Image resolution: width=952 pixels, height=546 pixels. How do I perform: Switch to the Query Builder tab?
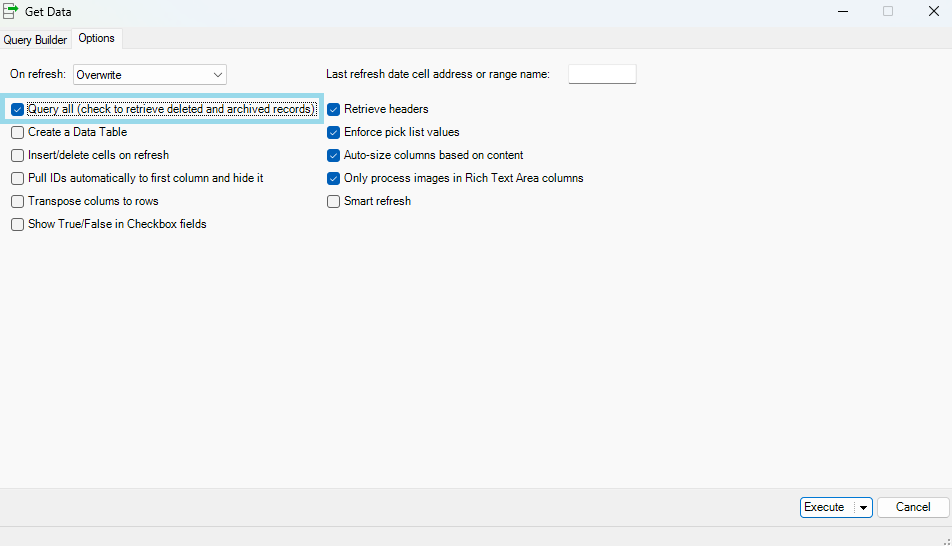(36, 40)
